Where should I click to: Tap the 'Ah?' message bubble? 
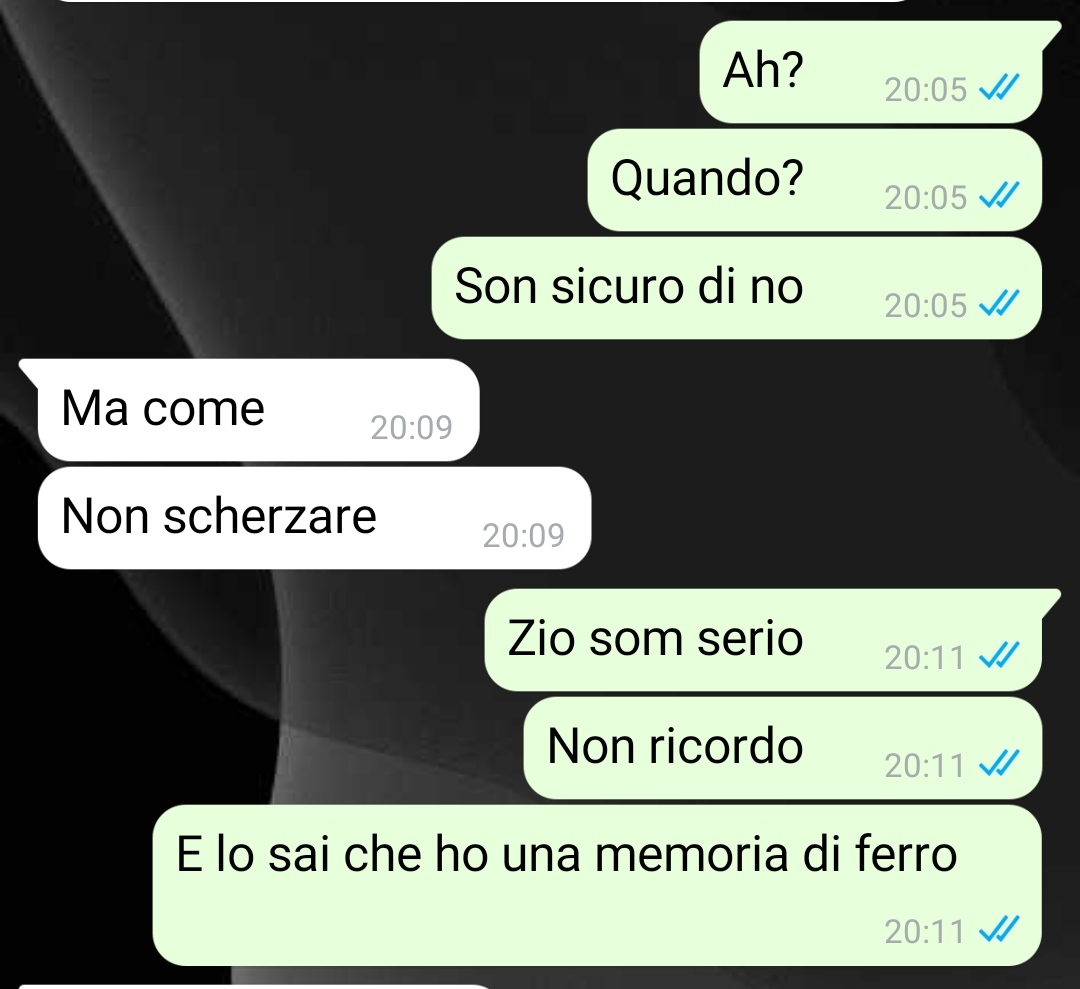(871, 72)
